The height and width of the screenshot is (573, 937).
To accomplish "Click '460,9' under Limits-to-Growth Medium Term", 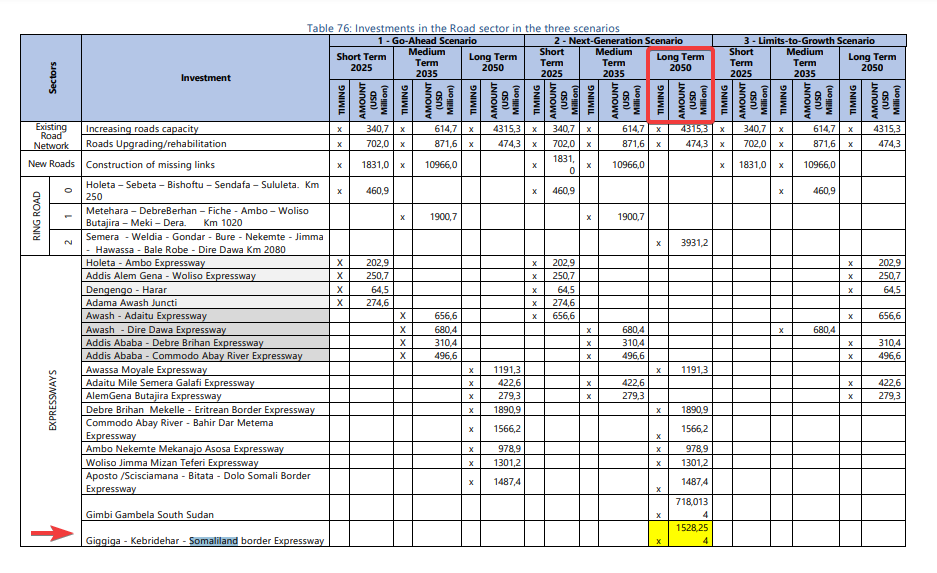I will point(824,191).
